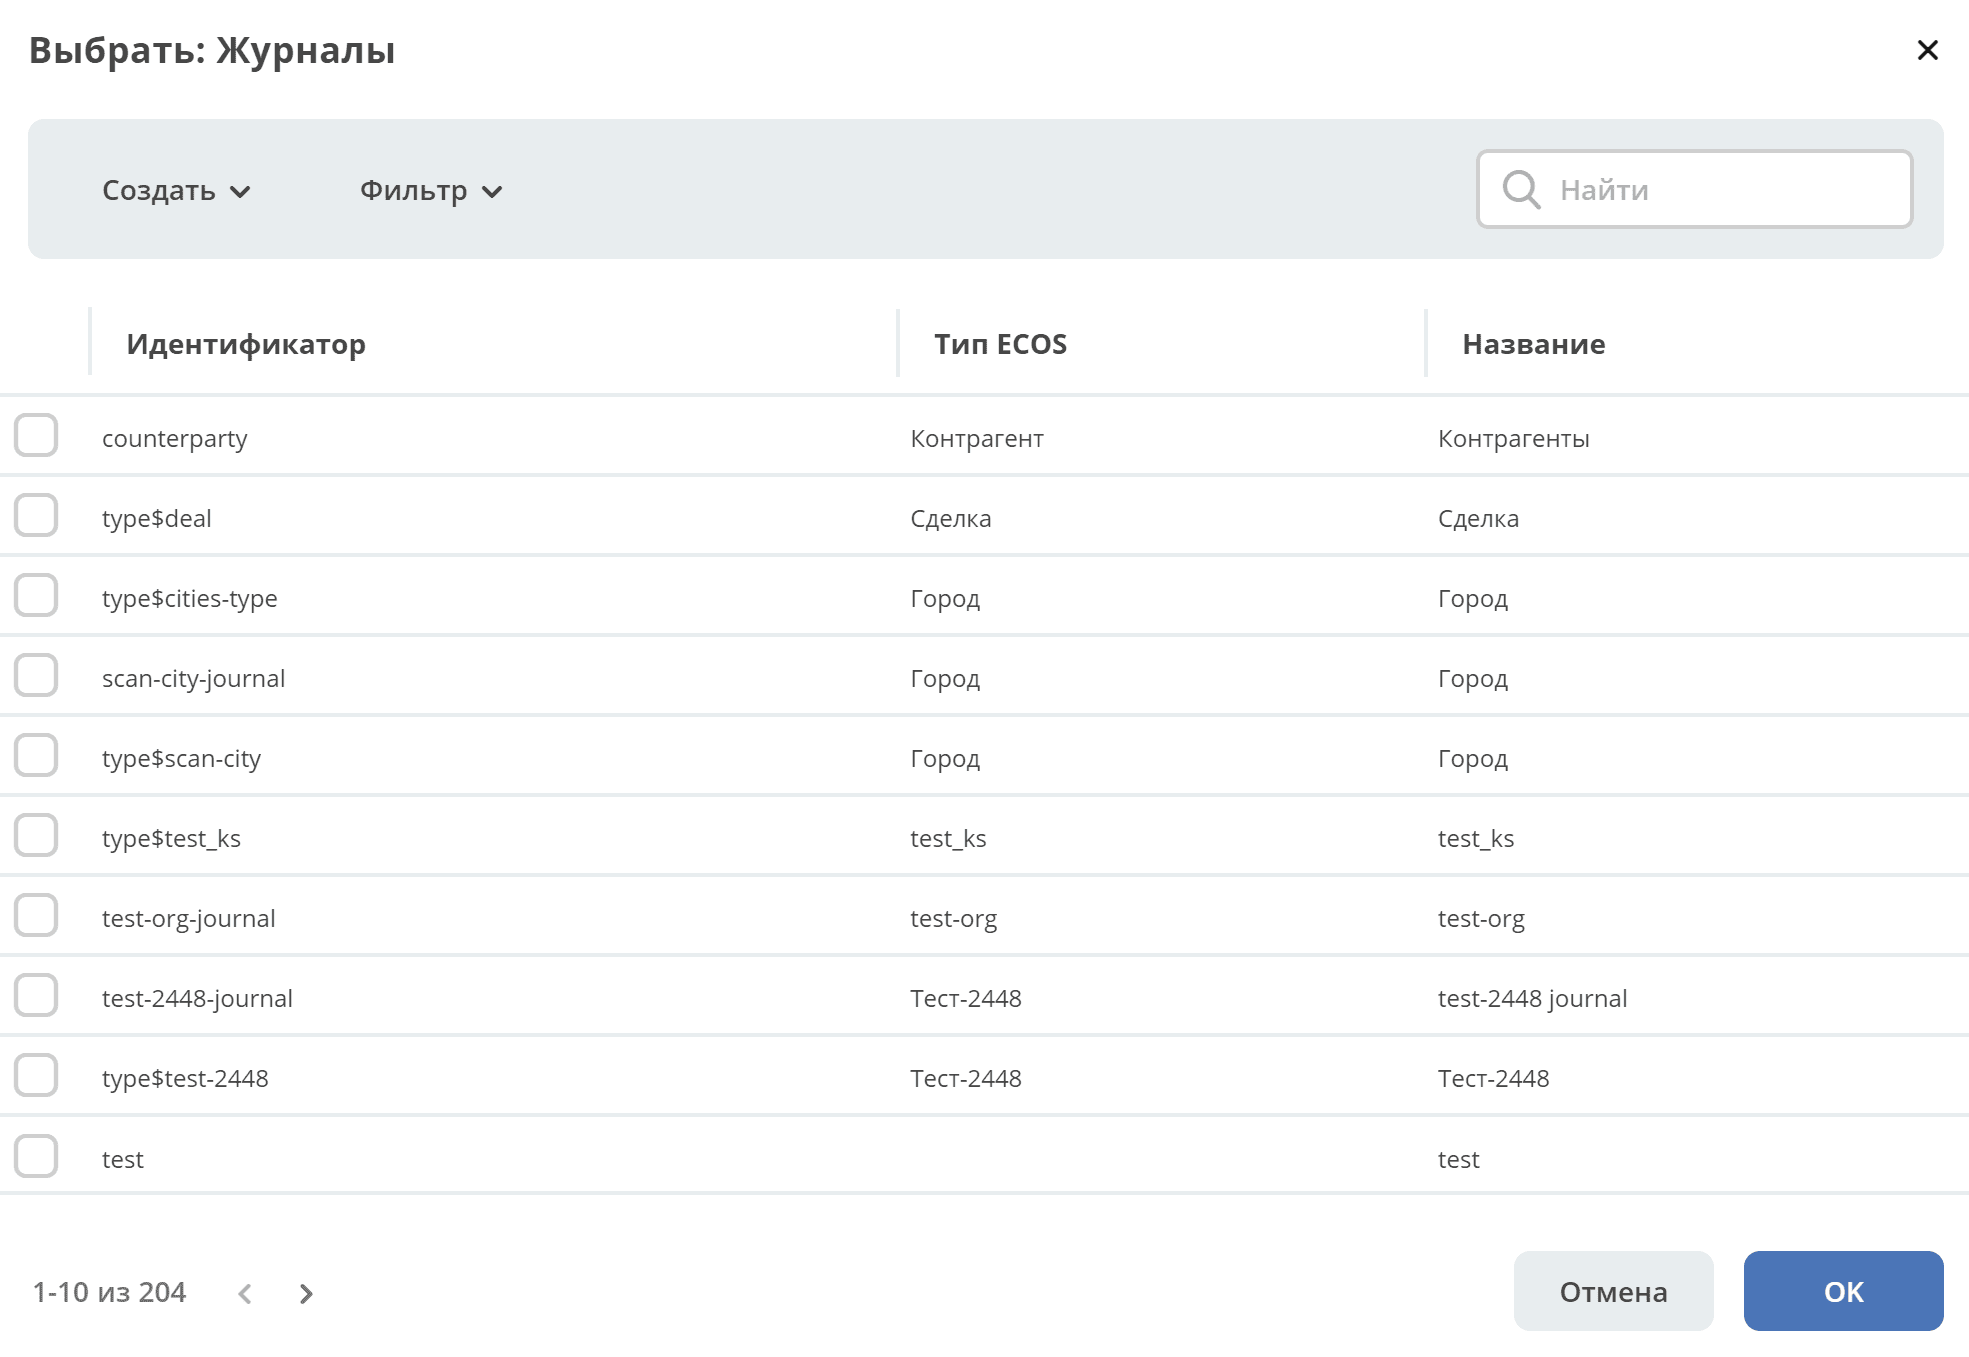1969x1357 pixels.
Task: Focus the Найти search field
Action: (1695, 189)
